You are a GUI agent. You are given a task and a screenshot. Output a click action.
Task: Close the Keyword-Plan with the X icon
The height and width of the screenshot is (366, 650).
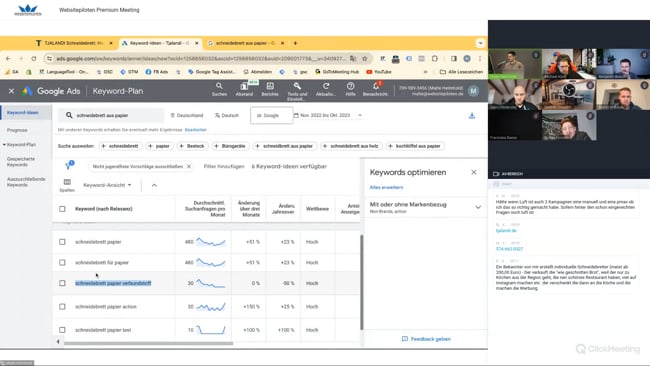click(x=11, y=91)
